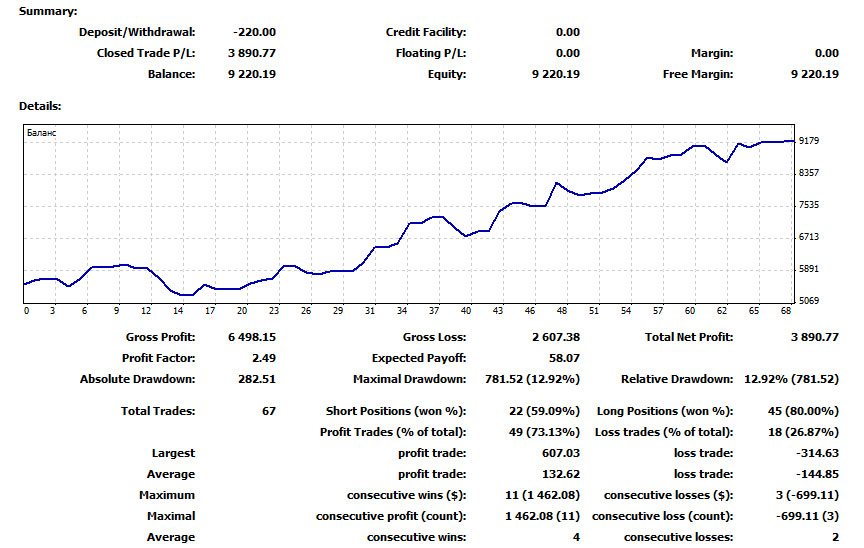Select the Absolute Drawdown value 282.51
This screenshot has height=548, width=864.
point(257,379)
